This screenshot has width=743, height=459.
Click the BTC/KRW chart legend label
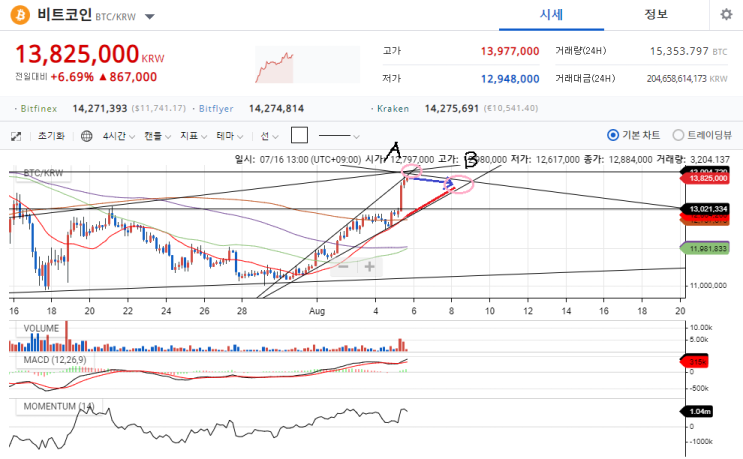pyautogui.click(x=43, y=173)
